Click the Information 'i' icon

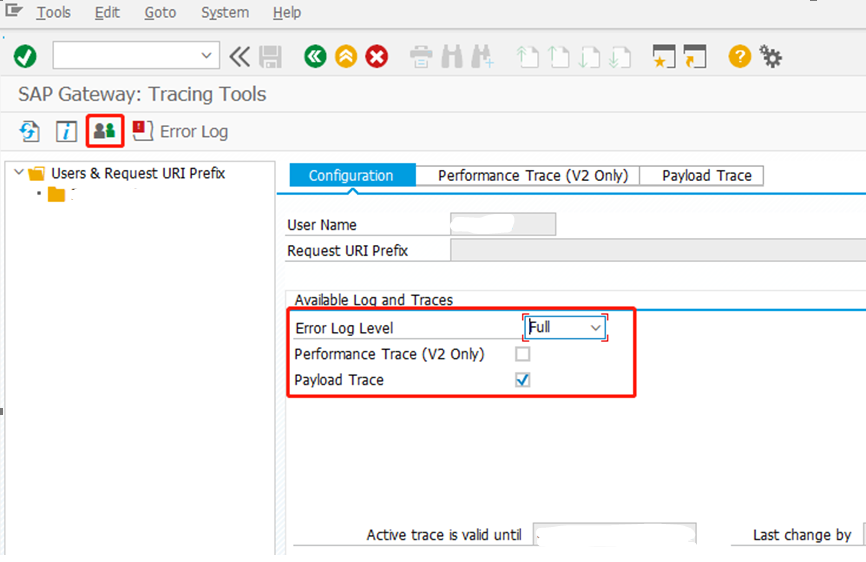click(66, 131)
